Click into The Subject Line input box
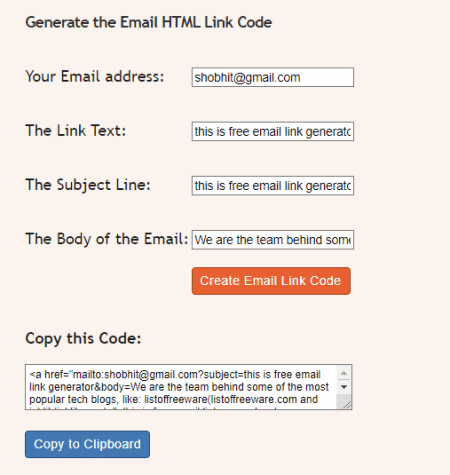The height and width of the screenshot is (475, 450). tap(273, 186)
